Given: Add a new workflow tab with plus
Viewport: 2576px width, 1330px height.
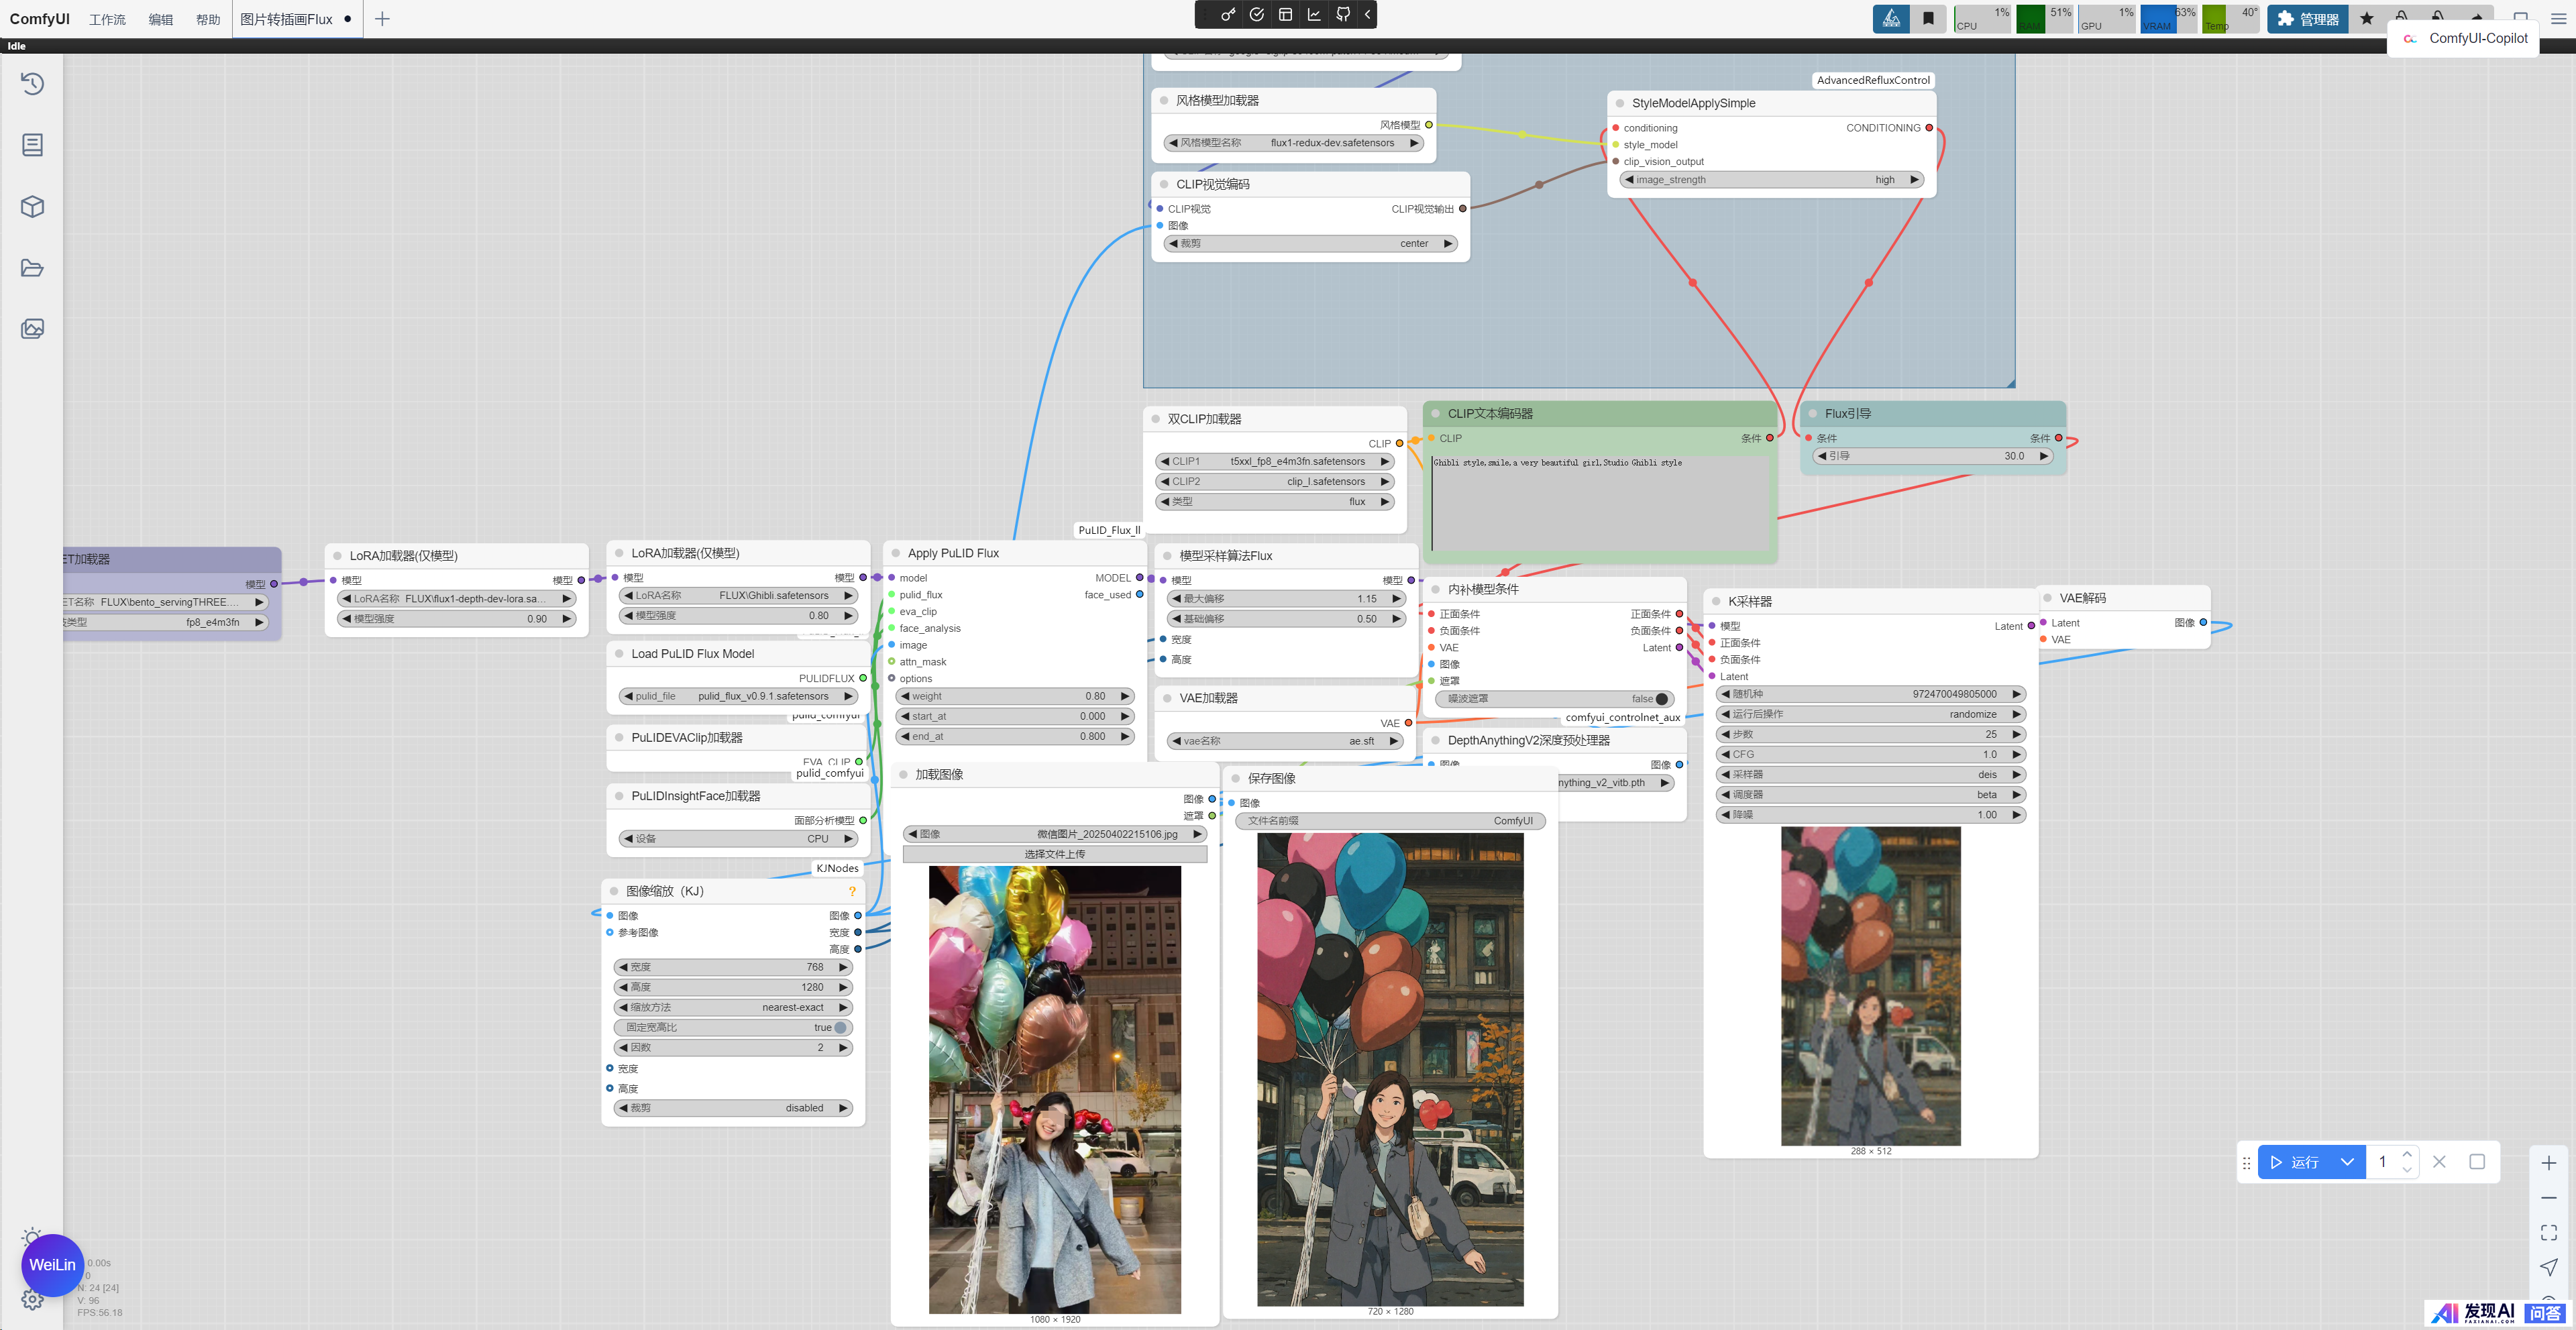Looking at the screenshot, I should [x=382, y=19].
